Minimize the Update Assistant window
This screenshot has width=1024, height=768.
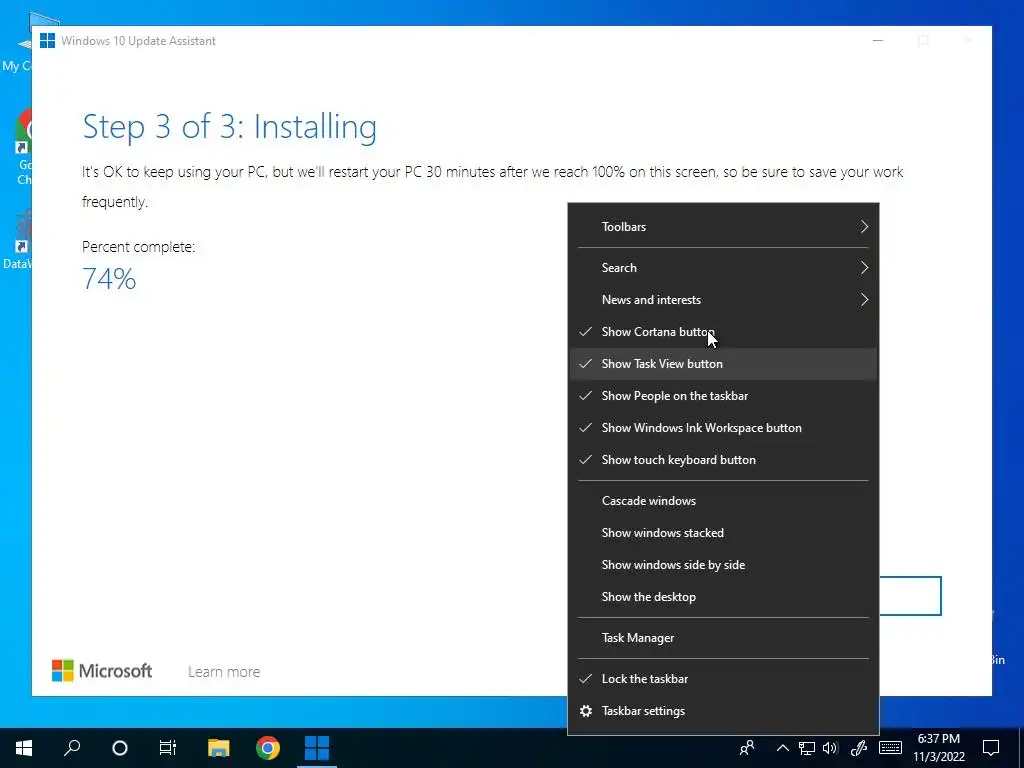point(878,40)
